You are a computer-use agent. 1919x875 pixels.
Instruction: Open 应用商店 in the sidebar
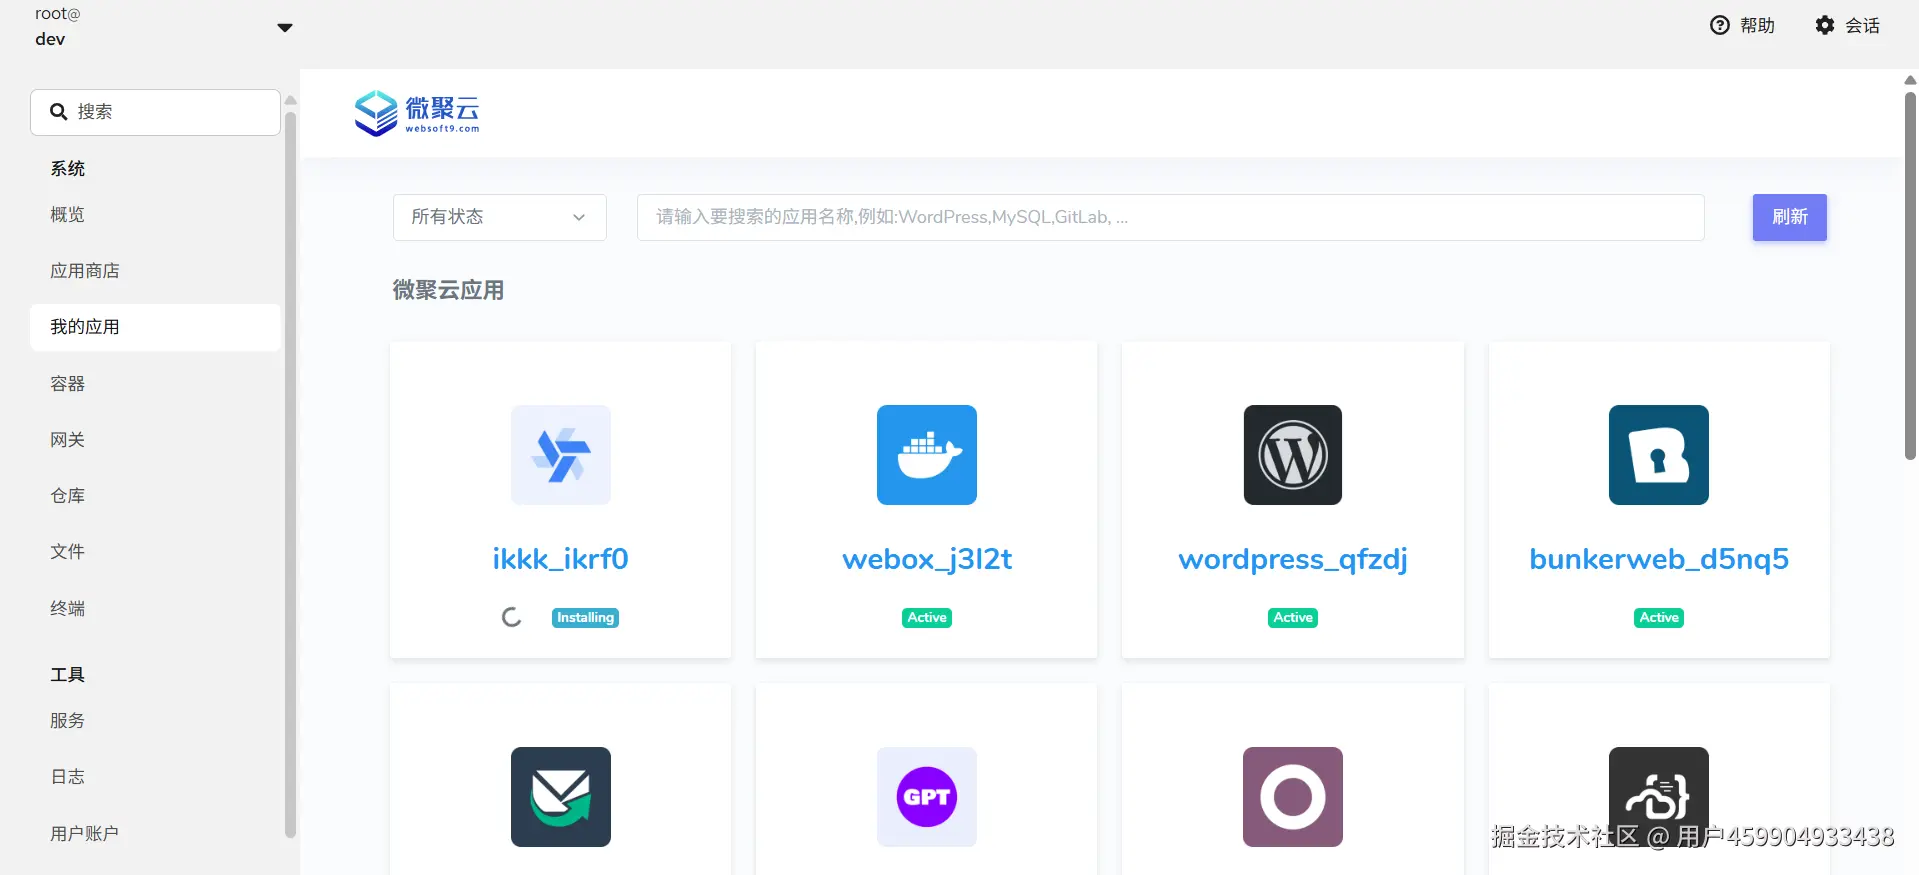coord(155,271)
